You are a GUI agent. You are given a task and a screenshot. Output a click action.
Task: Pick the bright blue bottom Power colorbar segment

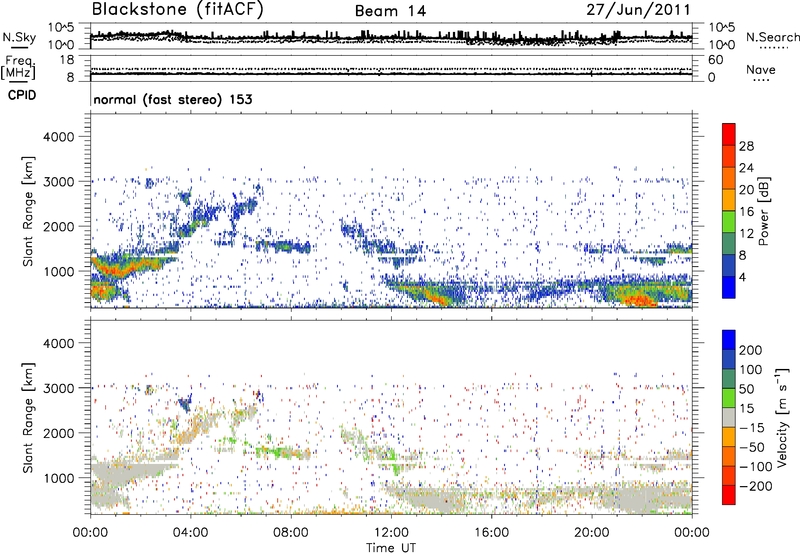point(729,287)
